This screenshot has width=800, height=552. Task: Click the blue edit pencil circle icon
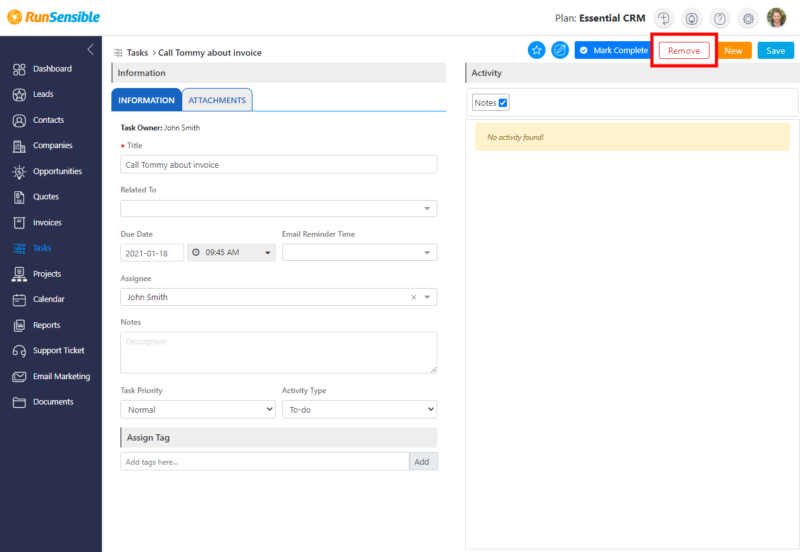point(560,50)
